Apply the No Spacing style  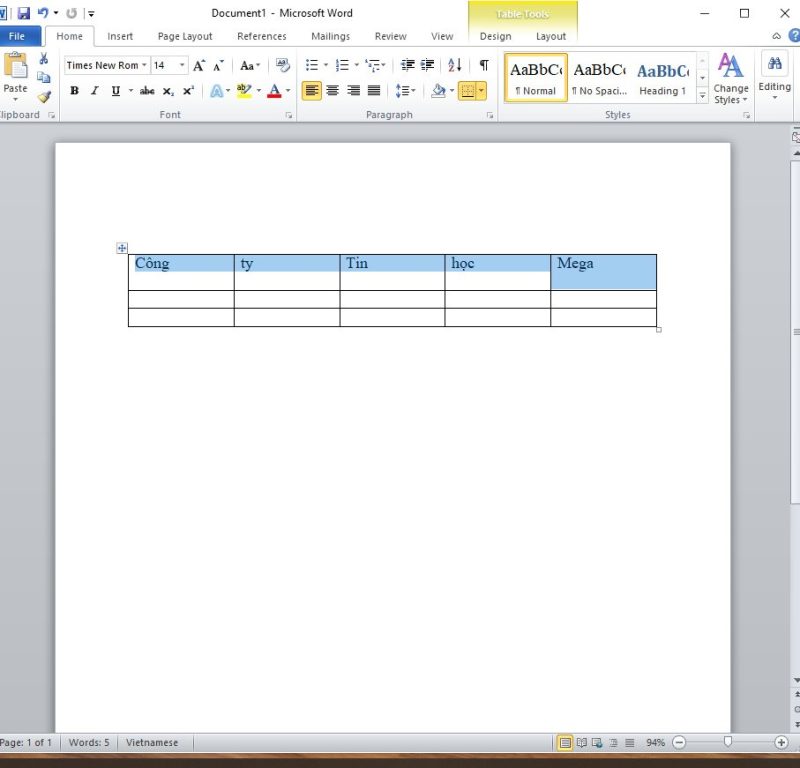click(x=599, y=78)
